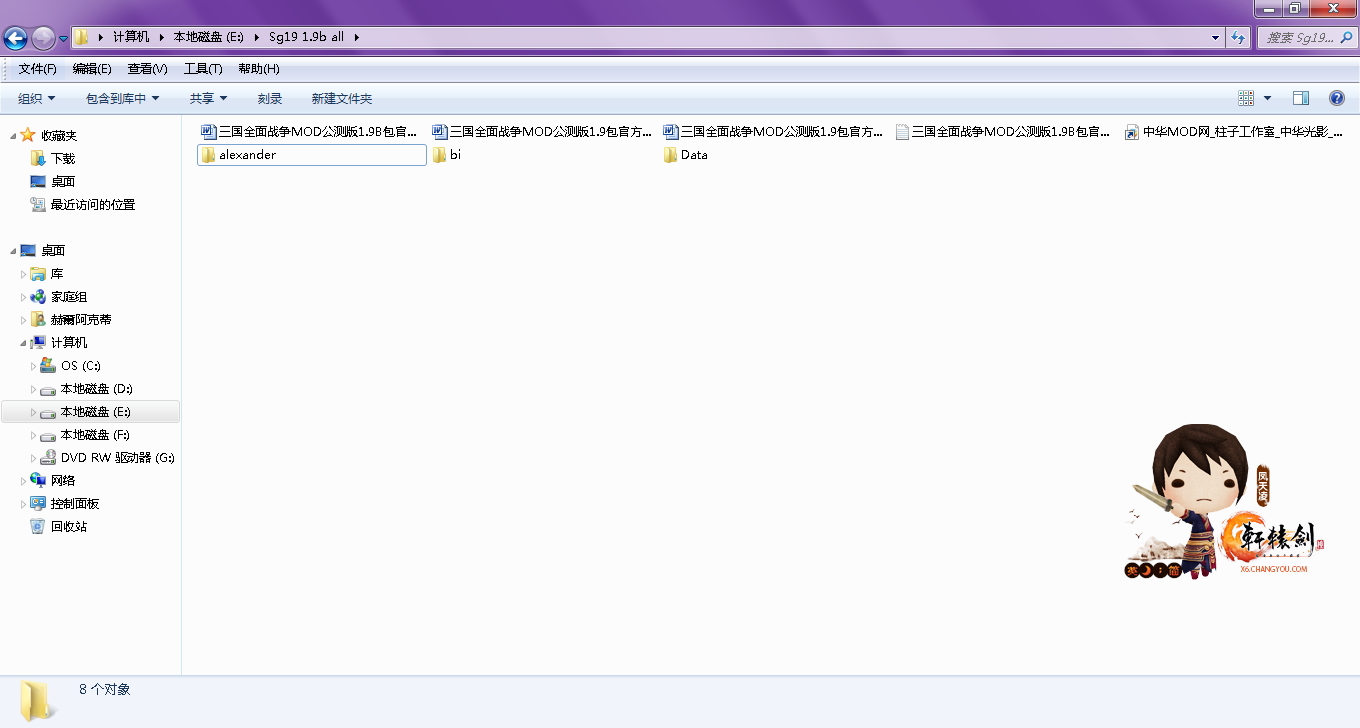The height and width of the screenshot is (728, 1360).
Task: Open the 工具(T) menu
Action: coord(202,69)
